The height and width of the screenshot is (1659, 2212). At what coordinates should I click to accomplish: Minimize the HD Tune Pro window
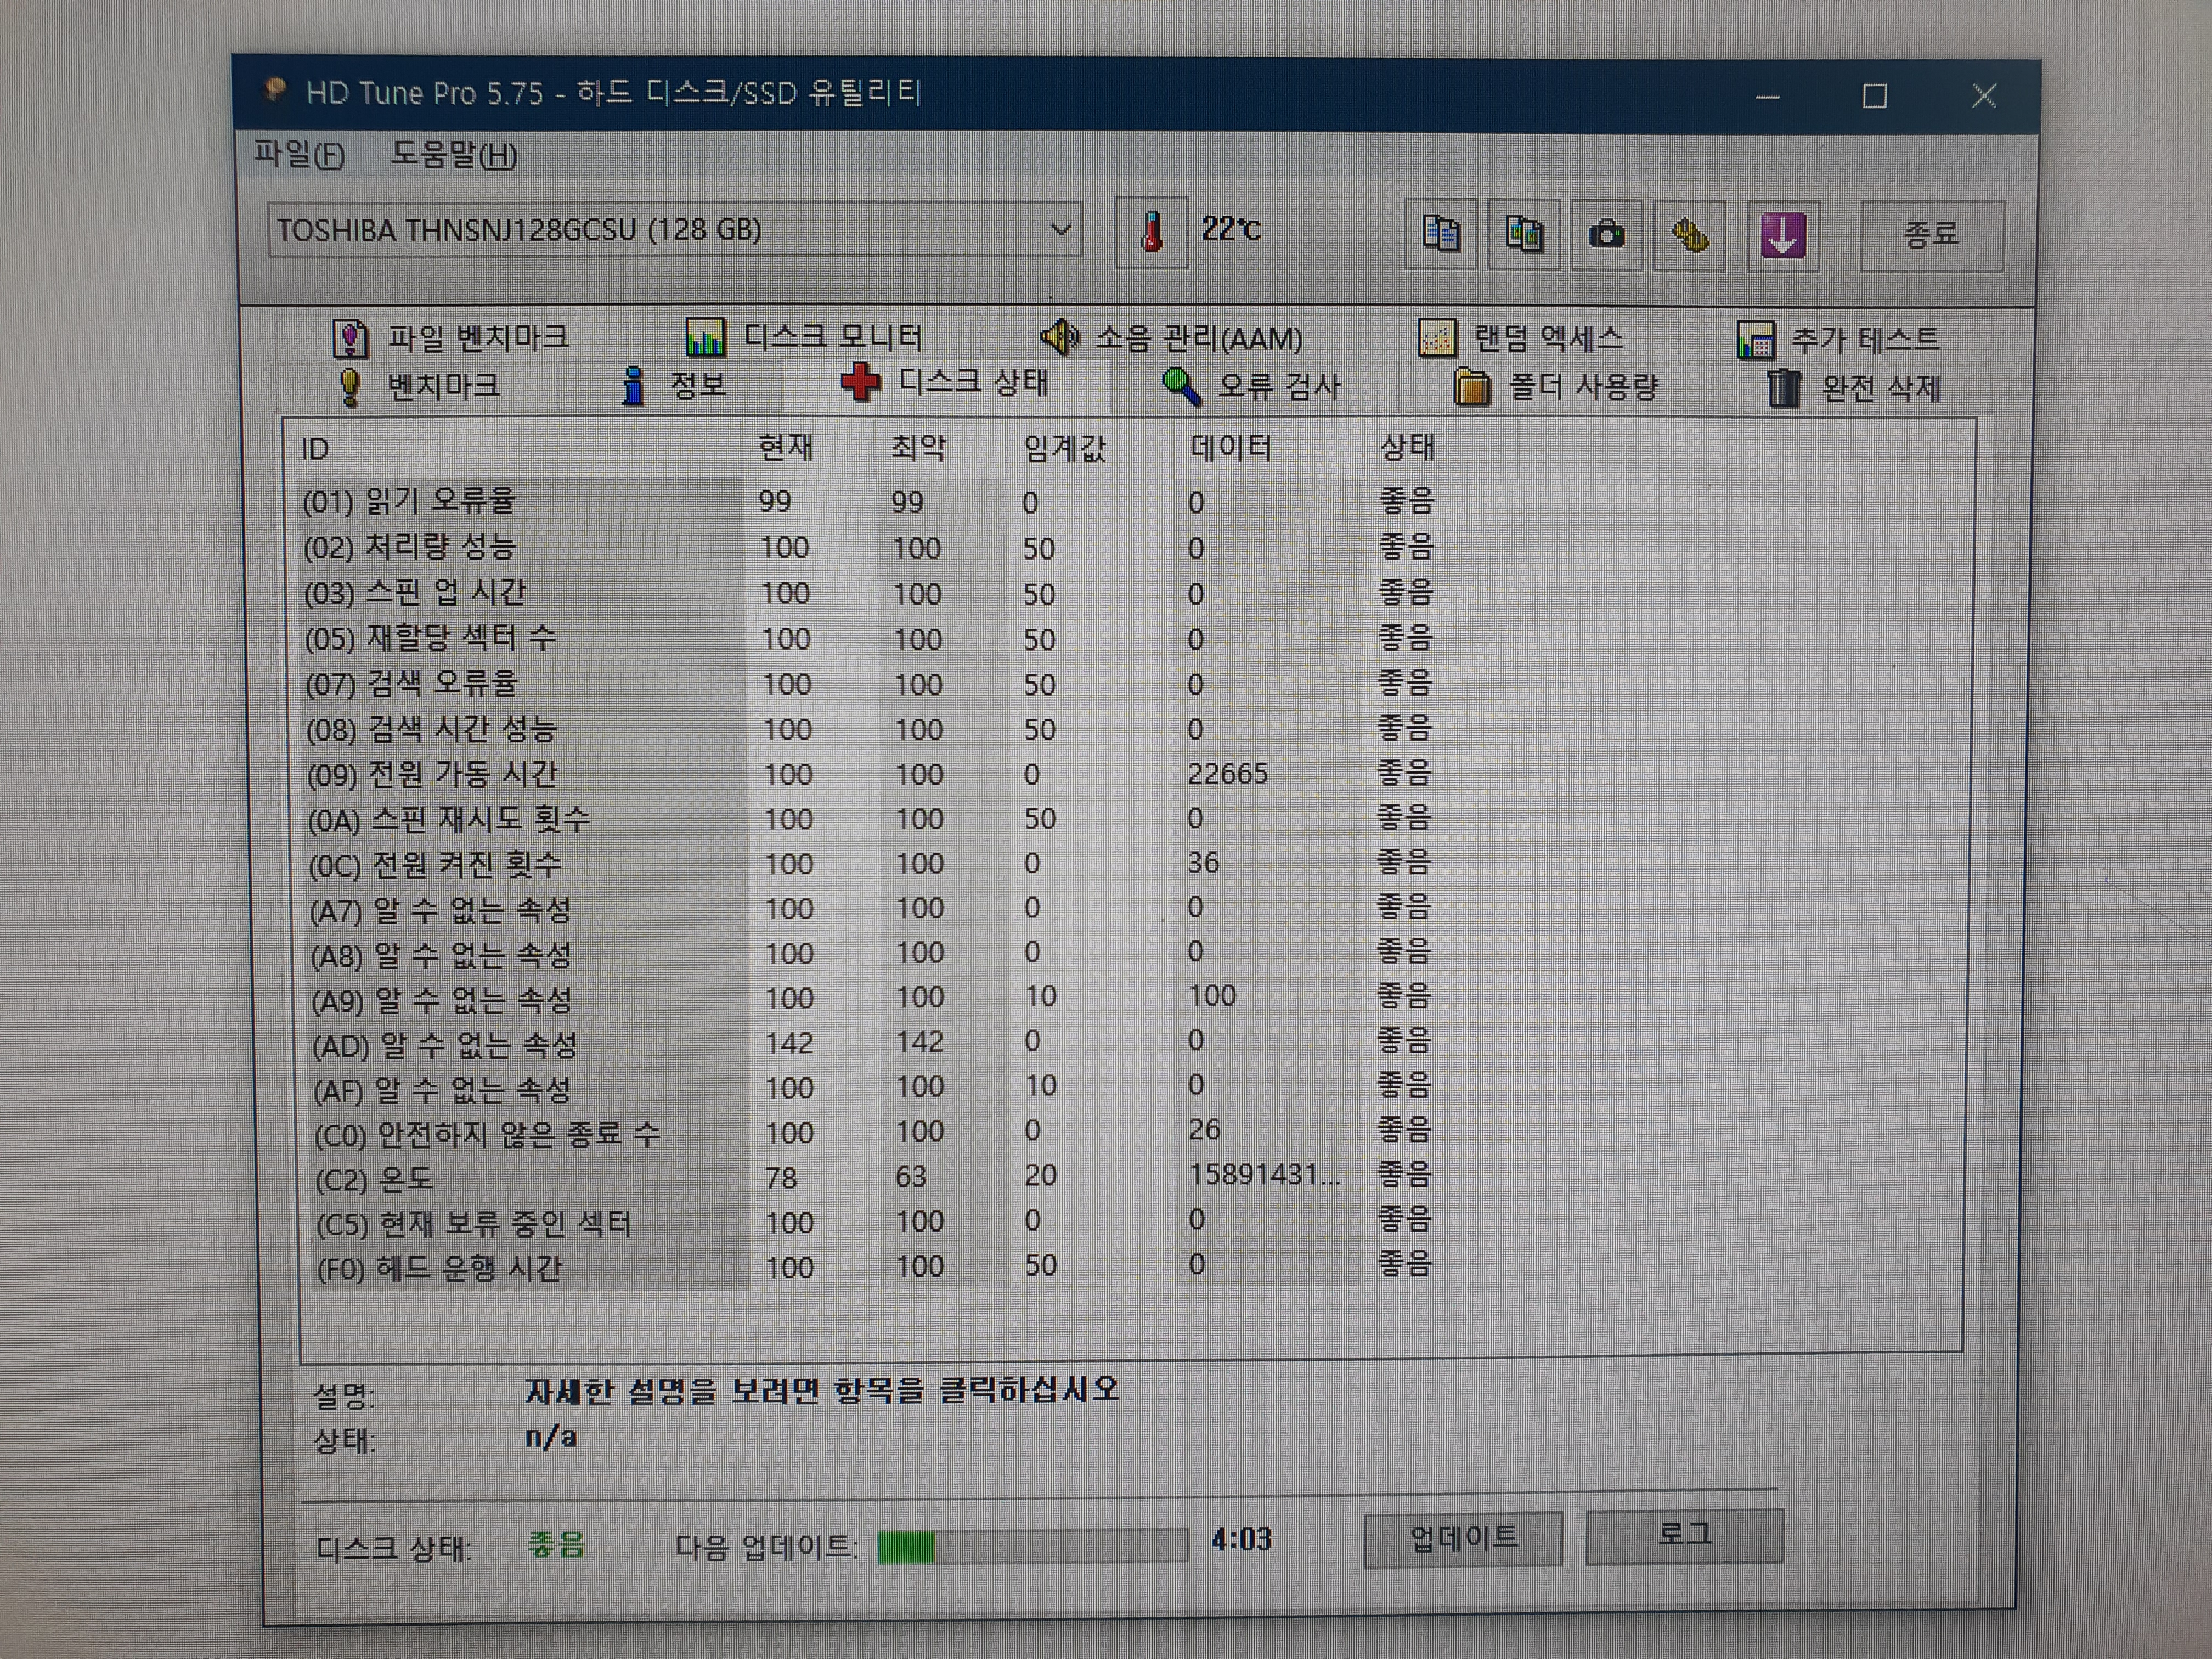tap(1767, 97)
